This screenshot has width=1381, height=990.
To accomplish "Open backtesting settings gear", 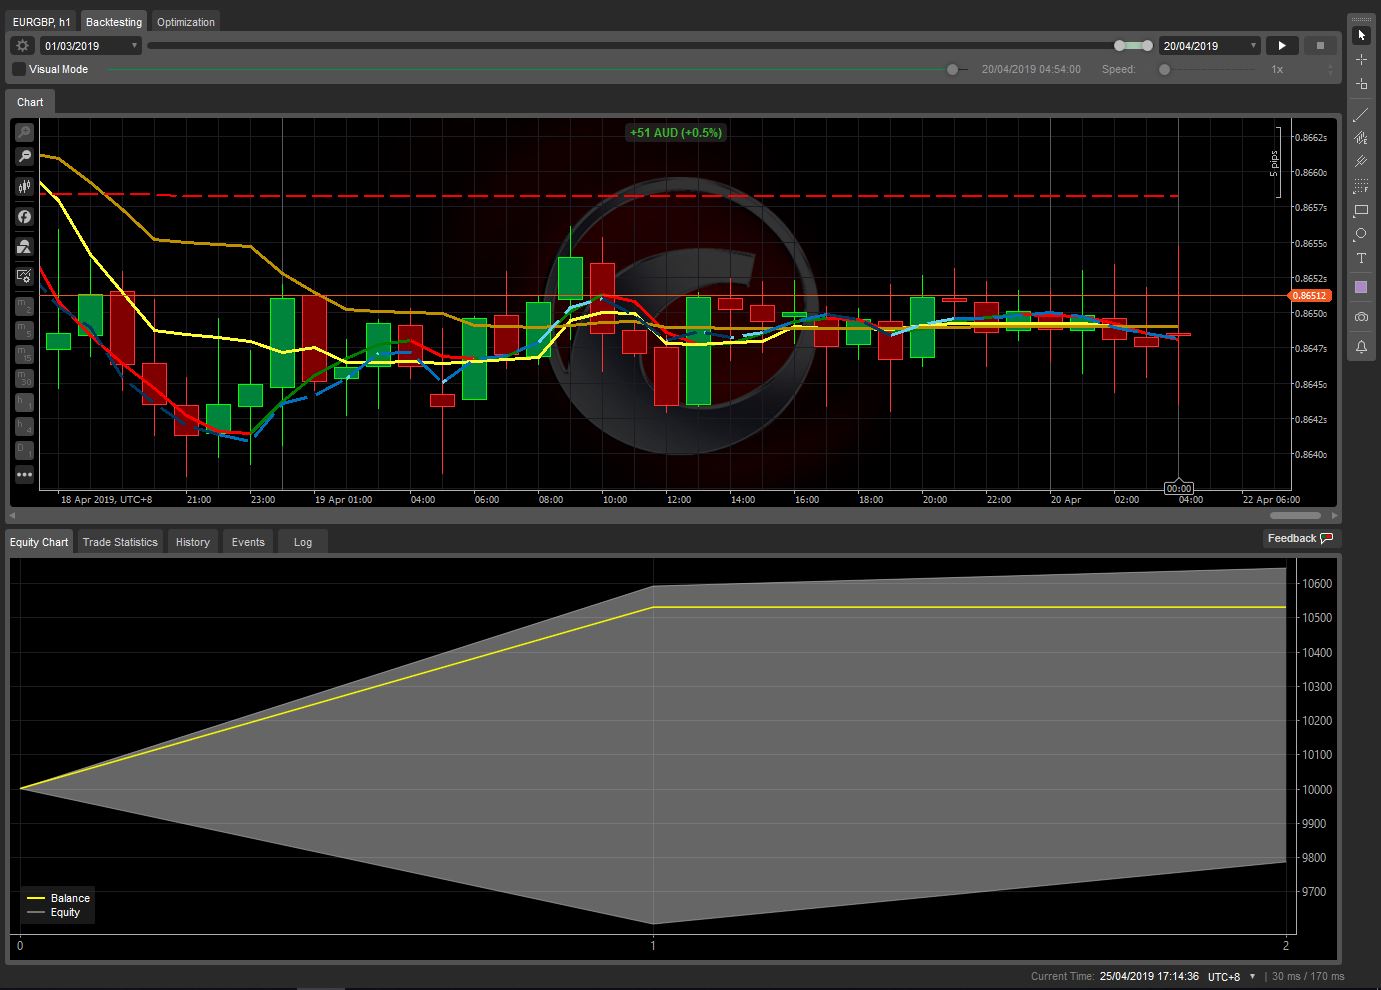I will click(22, 46).
